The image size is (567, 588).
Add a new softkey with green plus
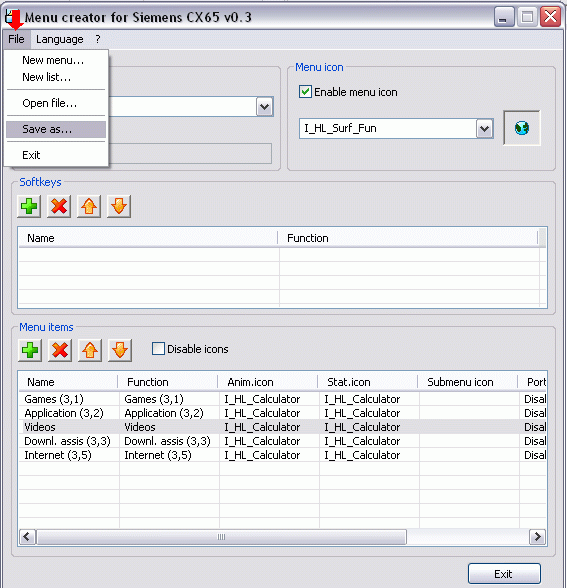pos(29,206)
